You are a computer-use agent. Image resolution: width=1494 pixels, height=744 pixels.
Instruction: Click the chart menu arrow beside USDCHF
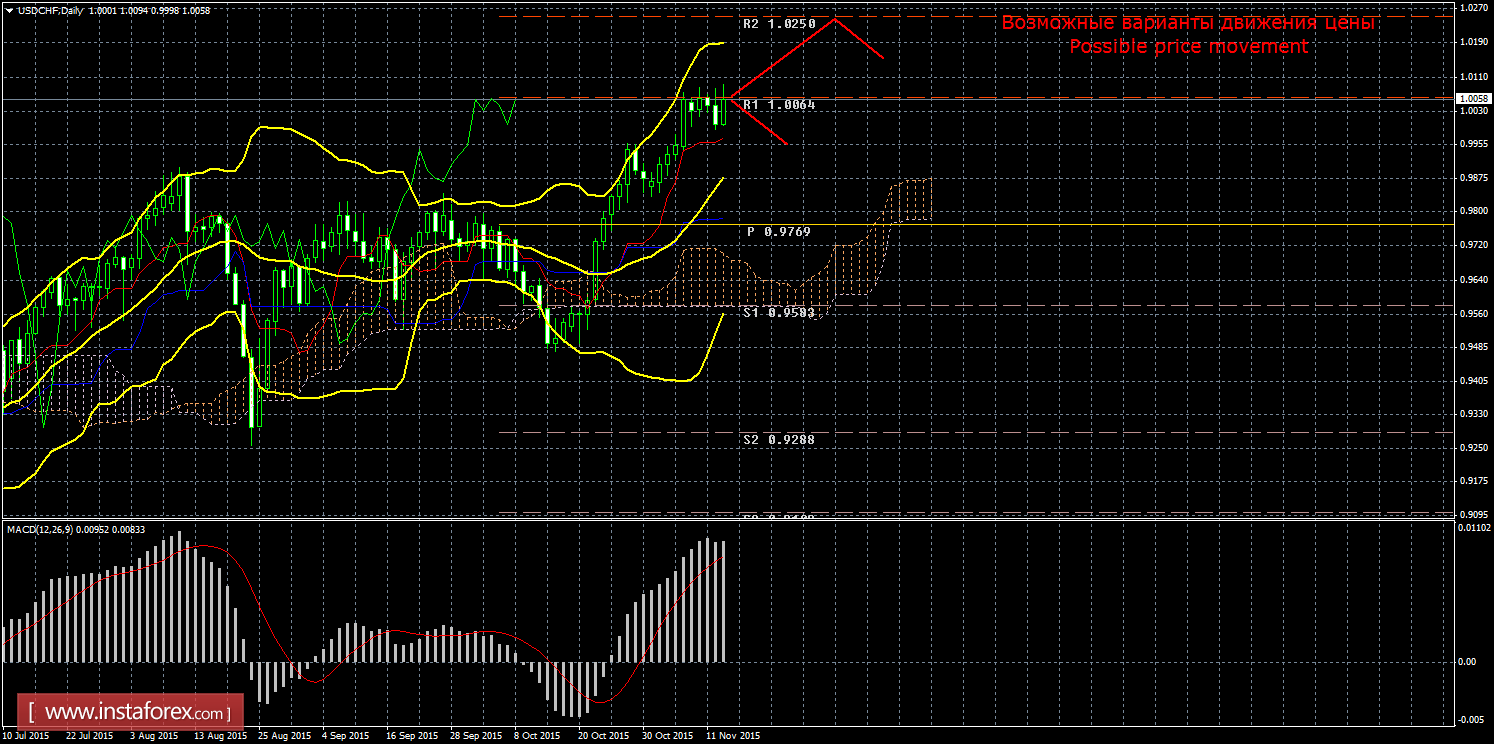[9, 10]
